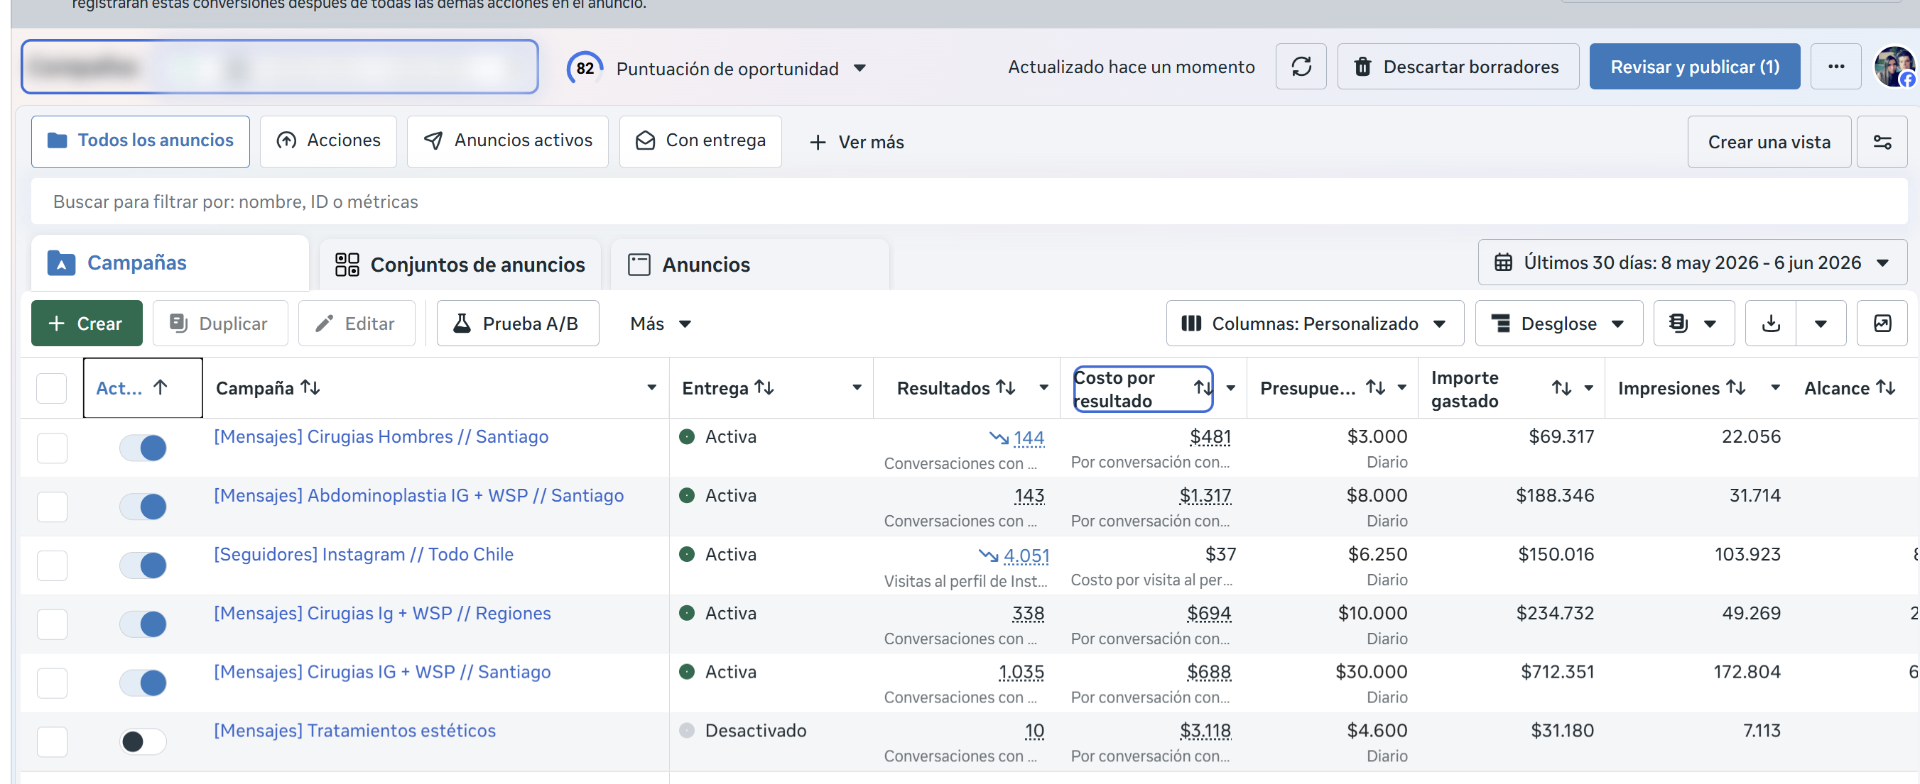Image resolution: width=1920 pixels, height=784 pixels.
Task: Click the refresh icon button
Action: (x=1301, y=67)
